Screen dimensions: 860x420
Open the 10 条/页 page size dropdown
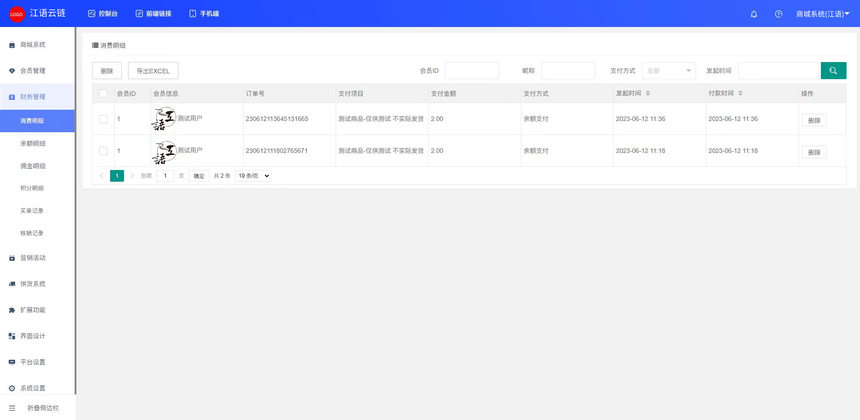pos(253,176)
